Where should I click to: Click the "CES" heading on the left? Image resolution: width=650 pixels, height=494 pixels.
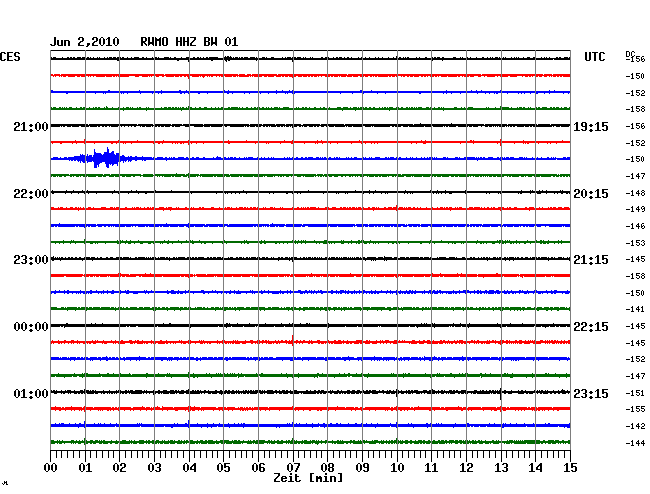pos(10,57)
